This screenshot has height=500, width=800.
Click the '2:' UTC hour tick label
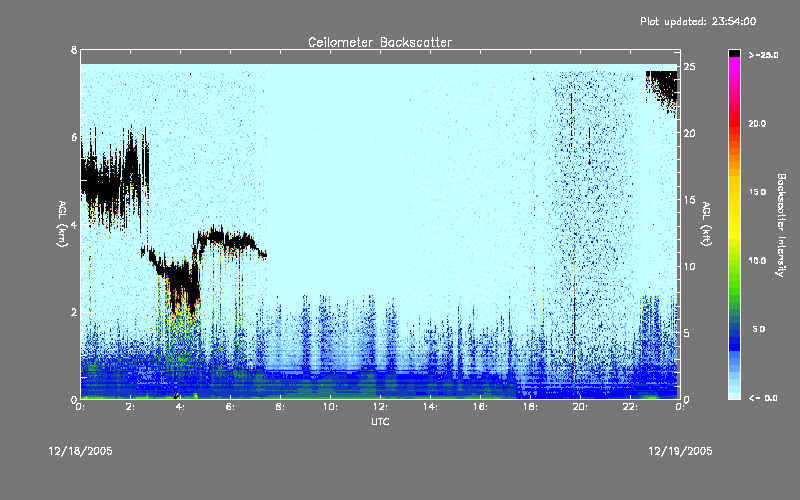131,407
